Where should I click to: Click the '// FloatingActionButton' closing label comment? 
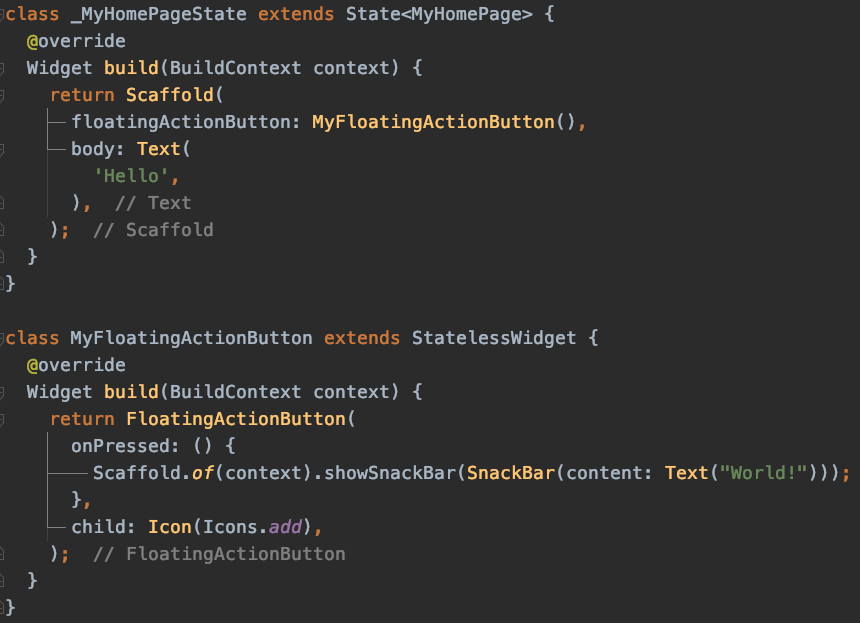point(219,553)
